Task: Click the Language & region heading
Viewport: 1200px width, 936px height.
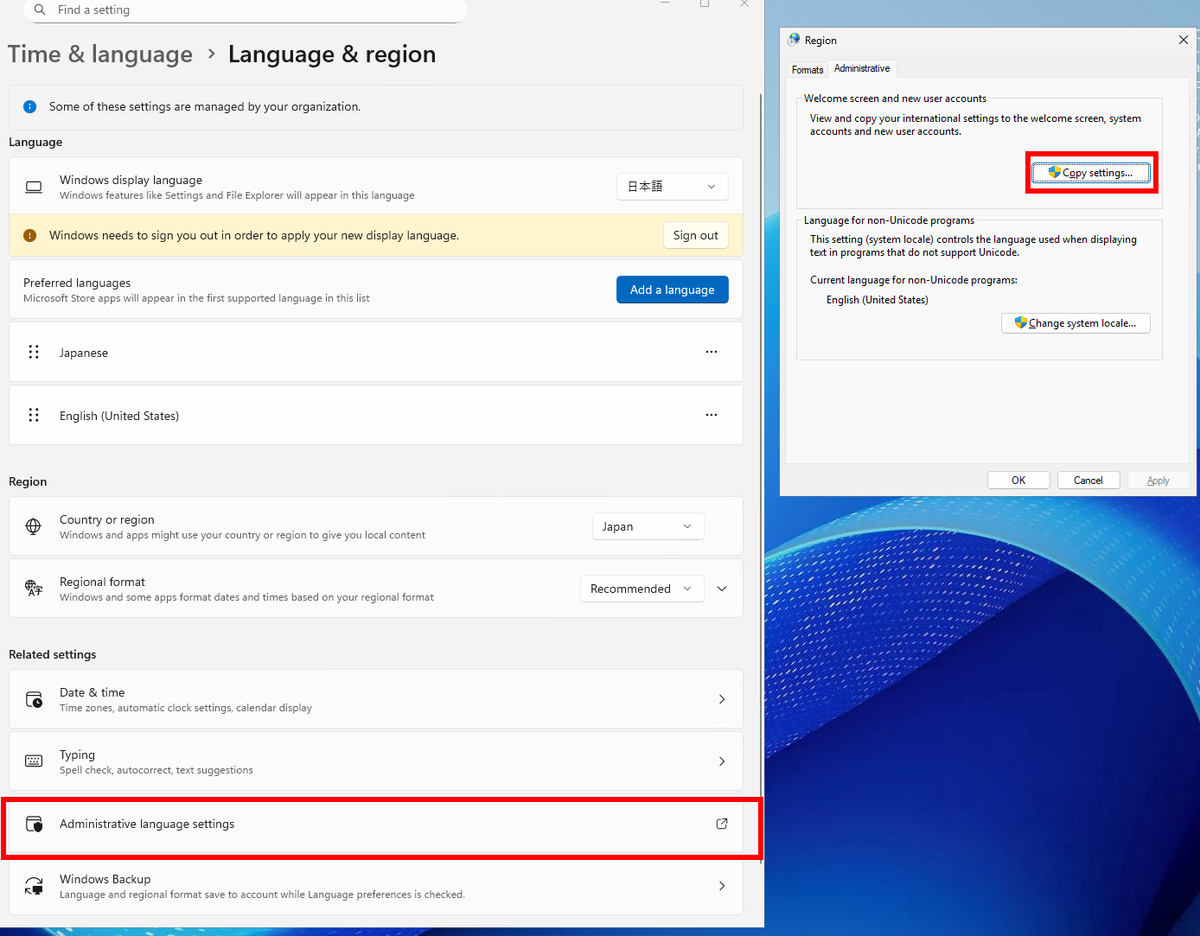Action: coord(332,54)
